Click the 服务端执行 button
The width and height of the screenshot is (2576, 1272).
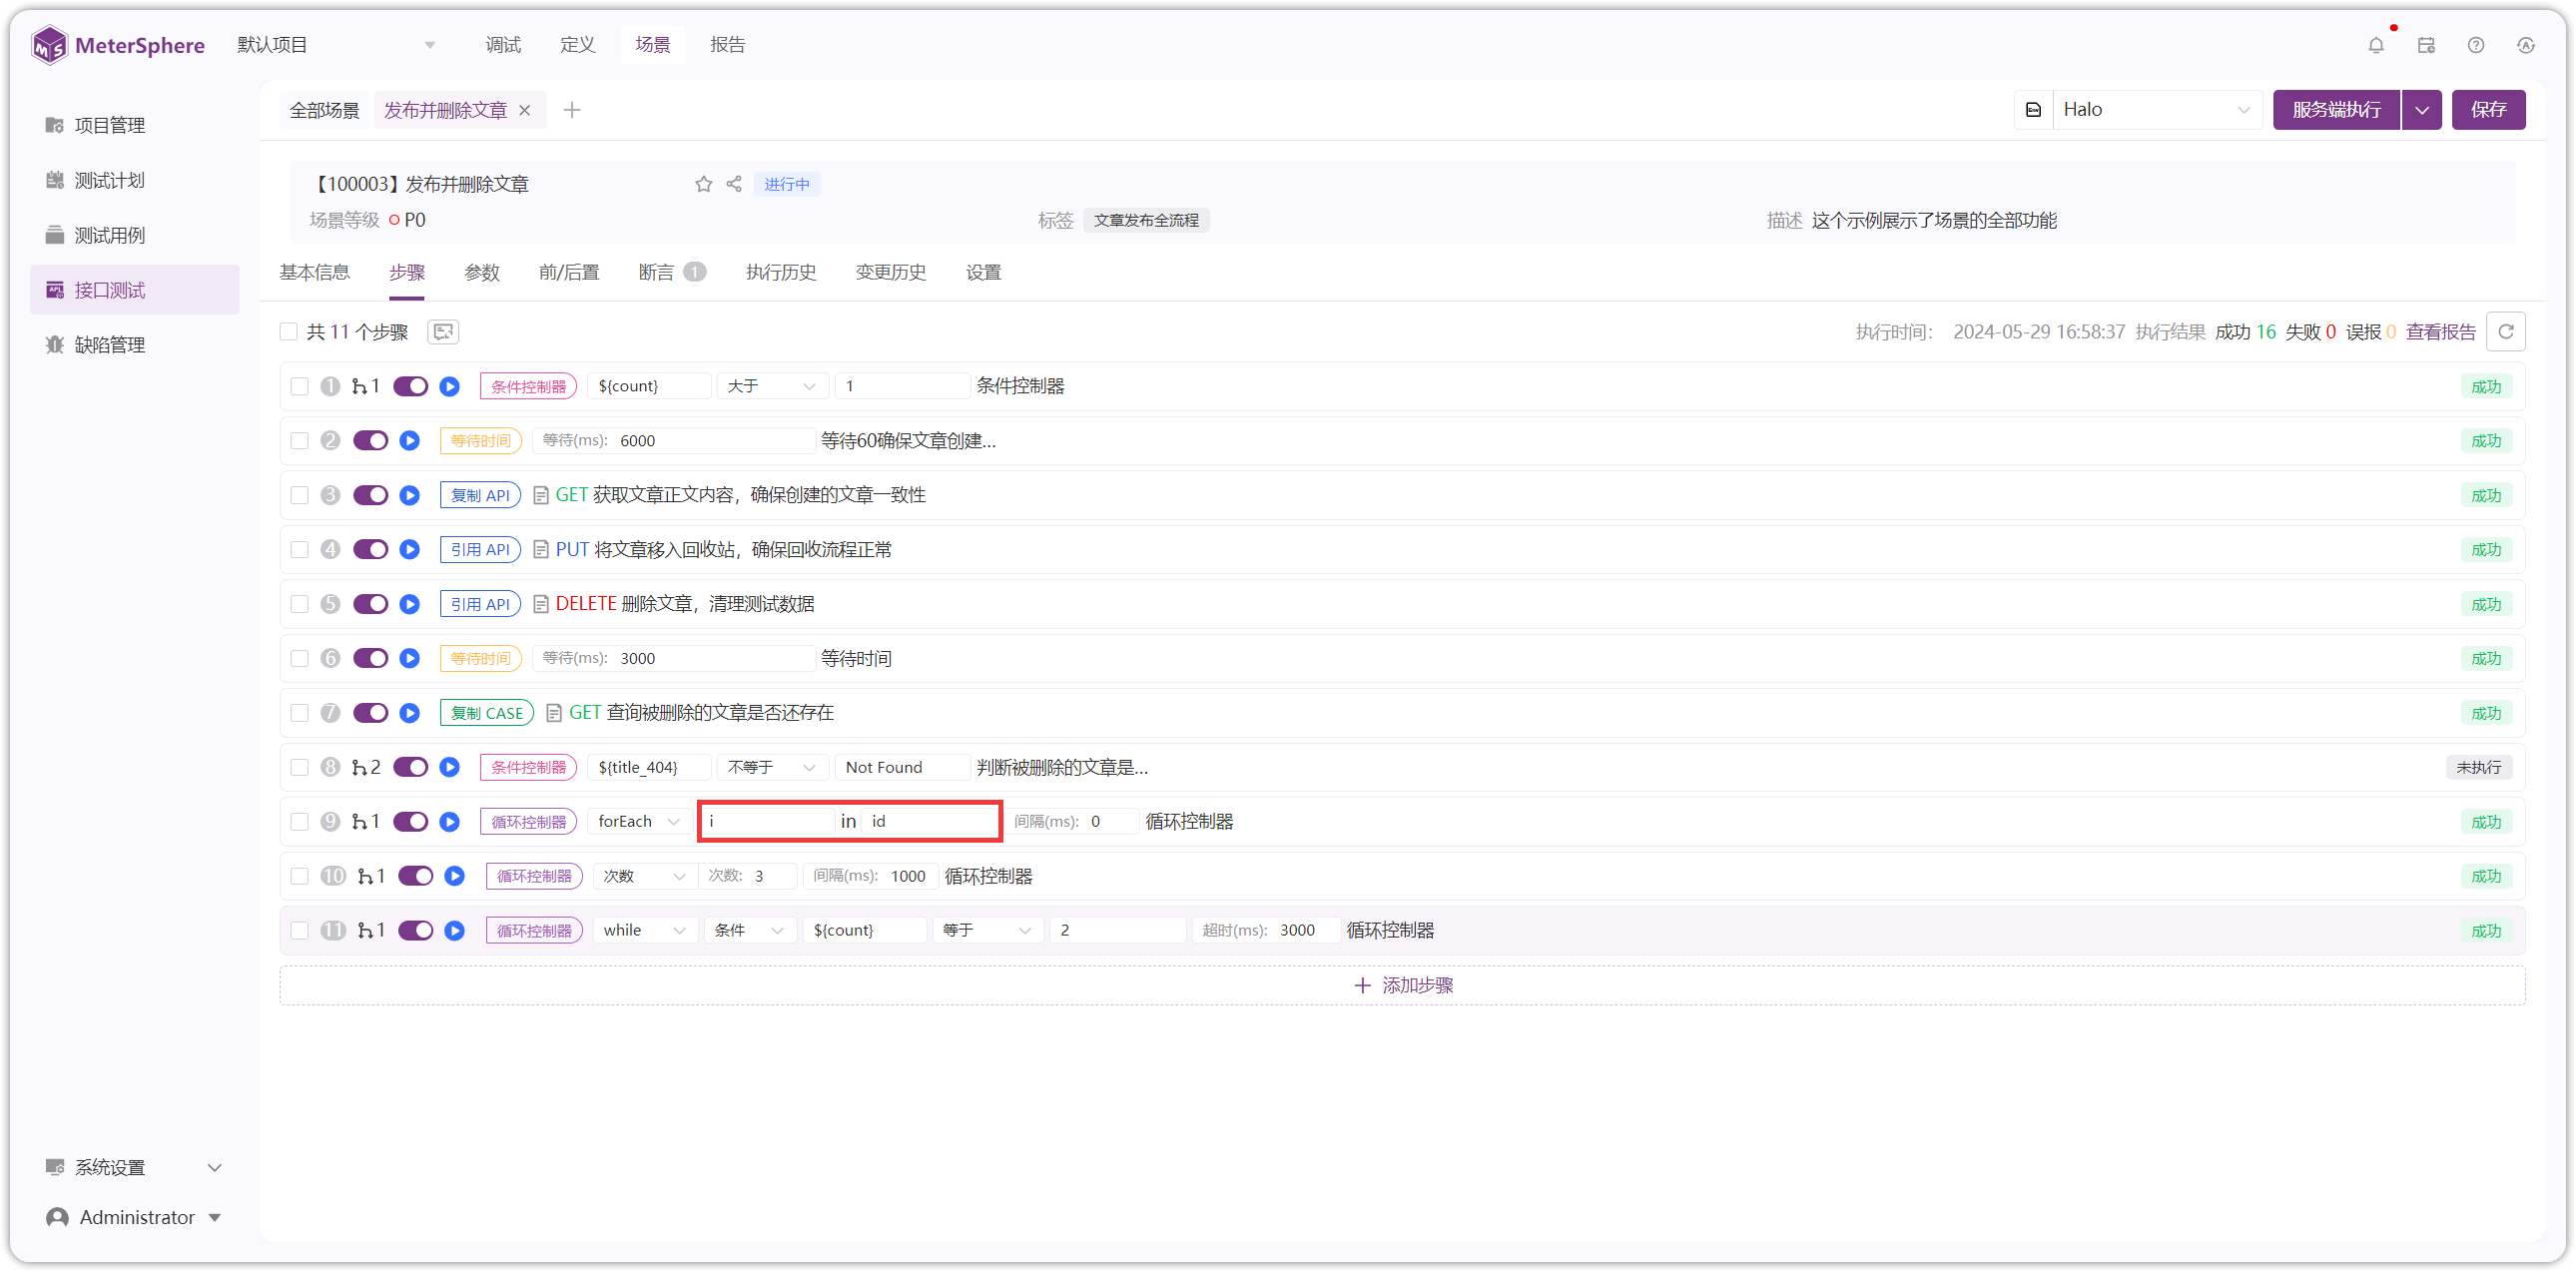(2336, 110)
